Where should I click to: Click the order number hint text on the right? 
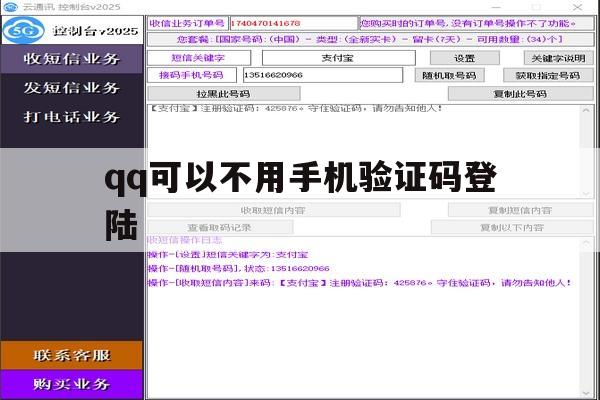click(477, 23)
